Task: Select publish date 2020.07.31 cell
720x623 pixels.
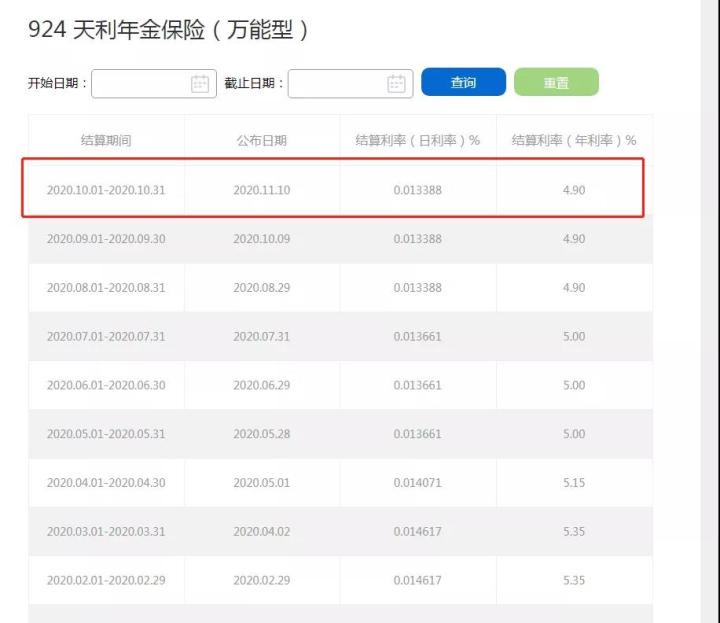Action: click(262, 337)
